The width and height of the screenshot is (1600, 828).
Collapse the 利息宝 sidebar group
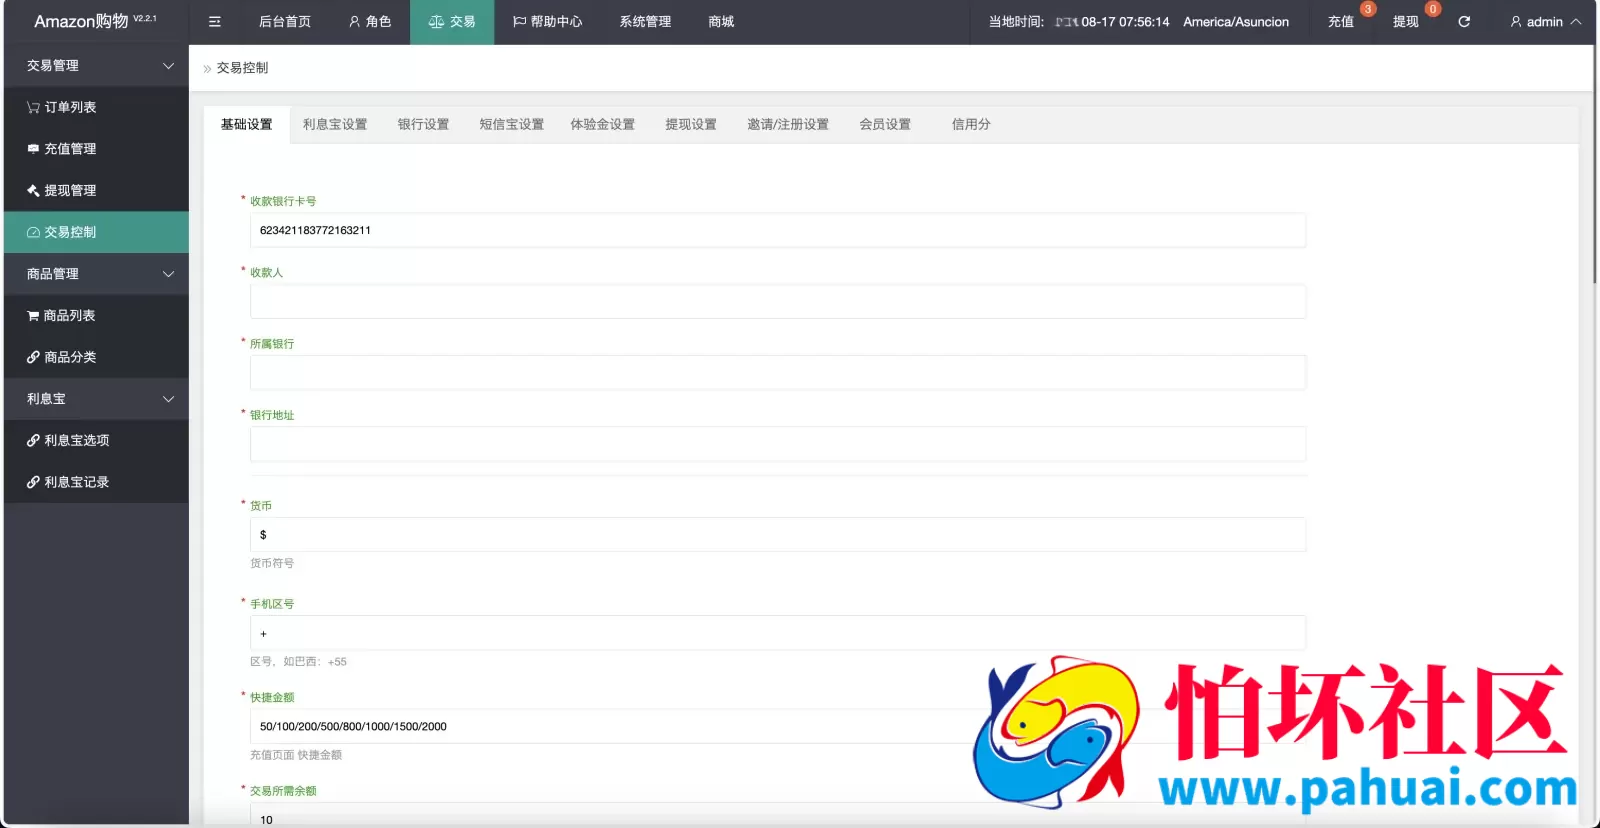click(96, 399)
